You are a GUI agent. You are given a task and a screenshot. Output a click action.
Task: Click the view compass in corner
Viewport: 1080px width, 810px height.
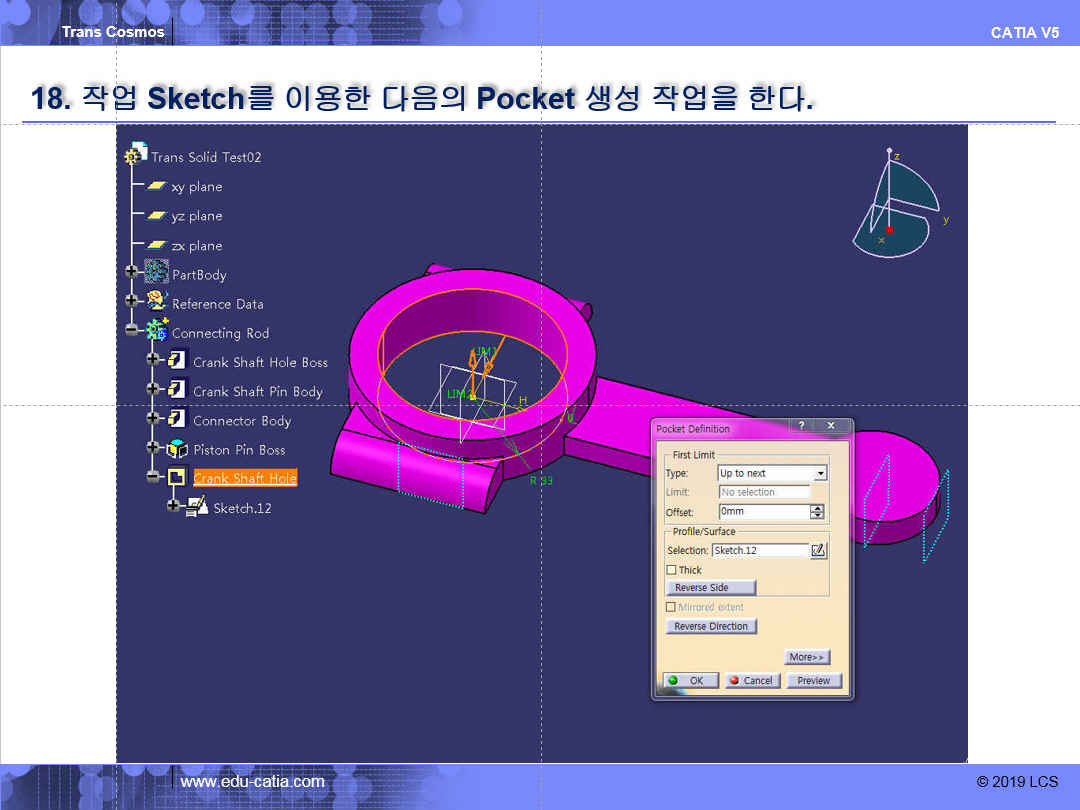(895, 205)
